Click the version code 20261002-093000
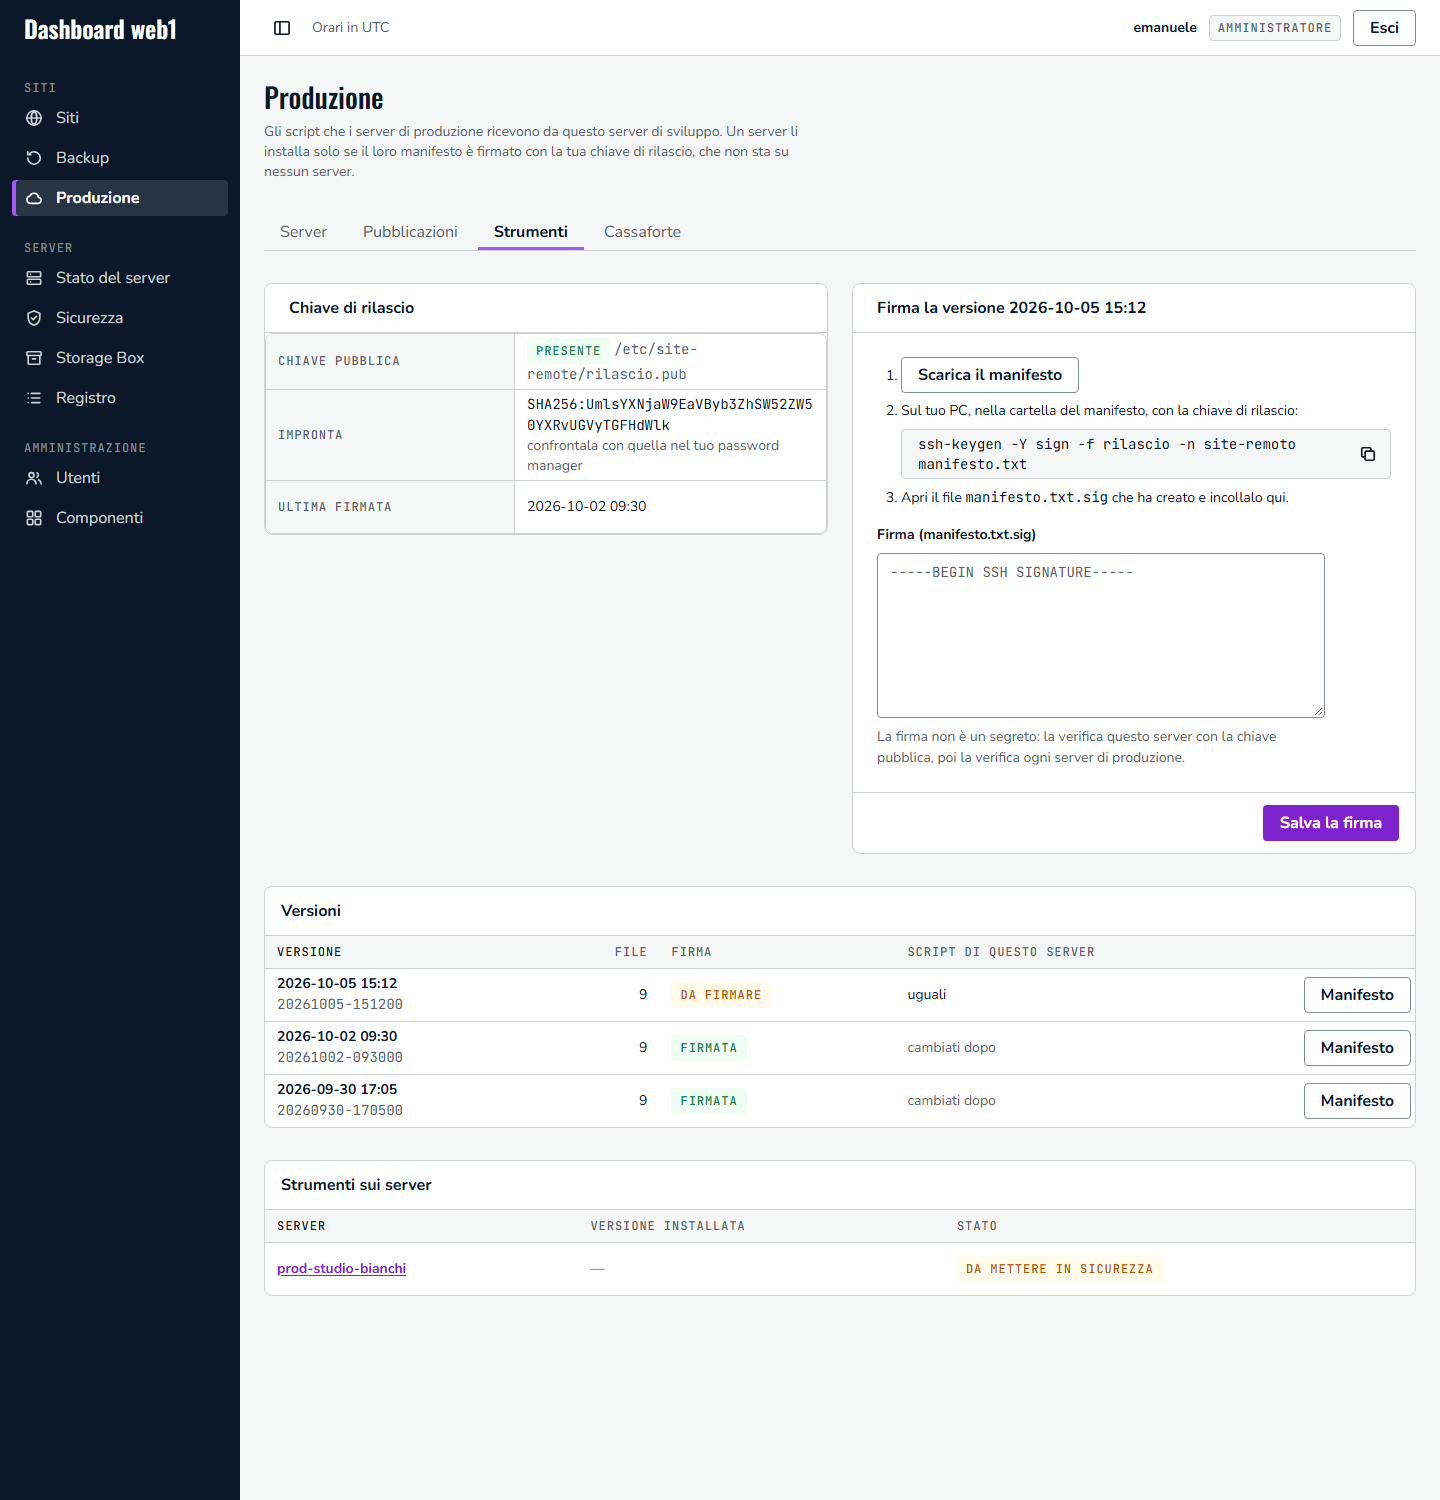 340,1058
